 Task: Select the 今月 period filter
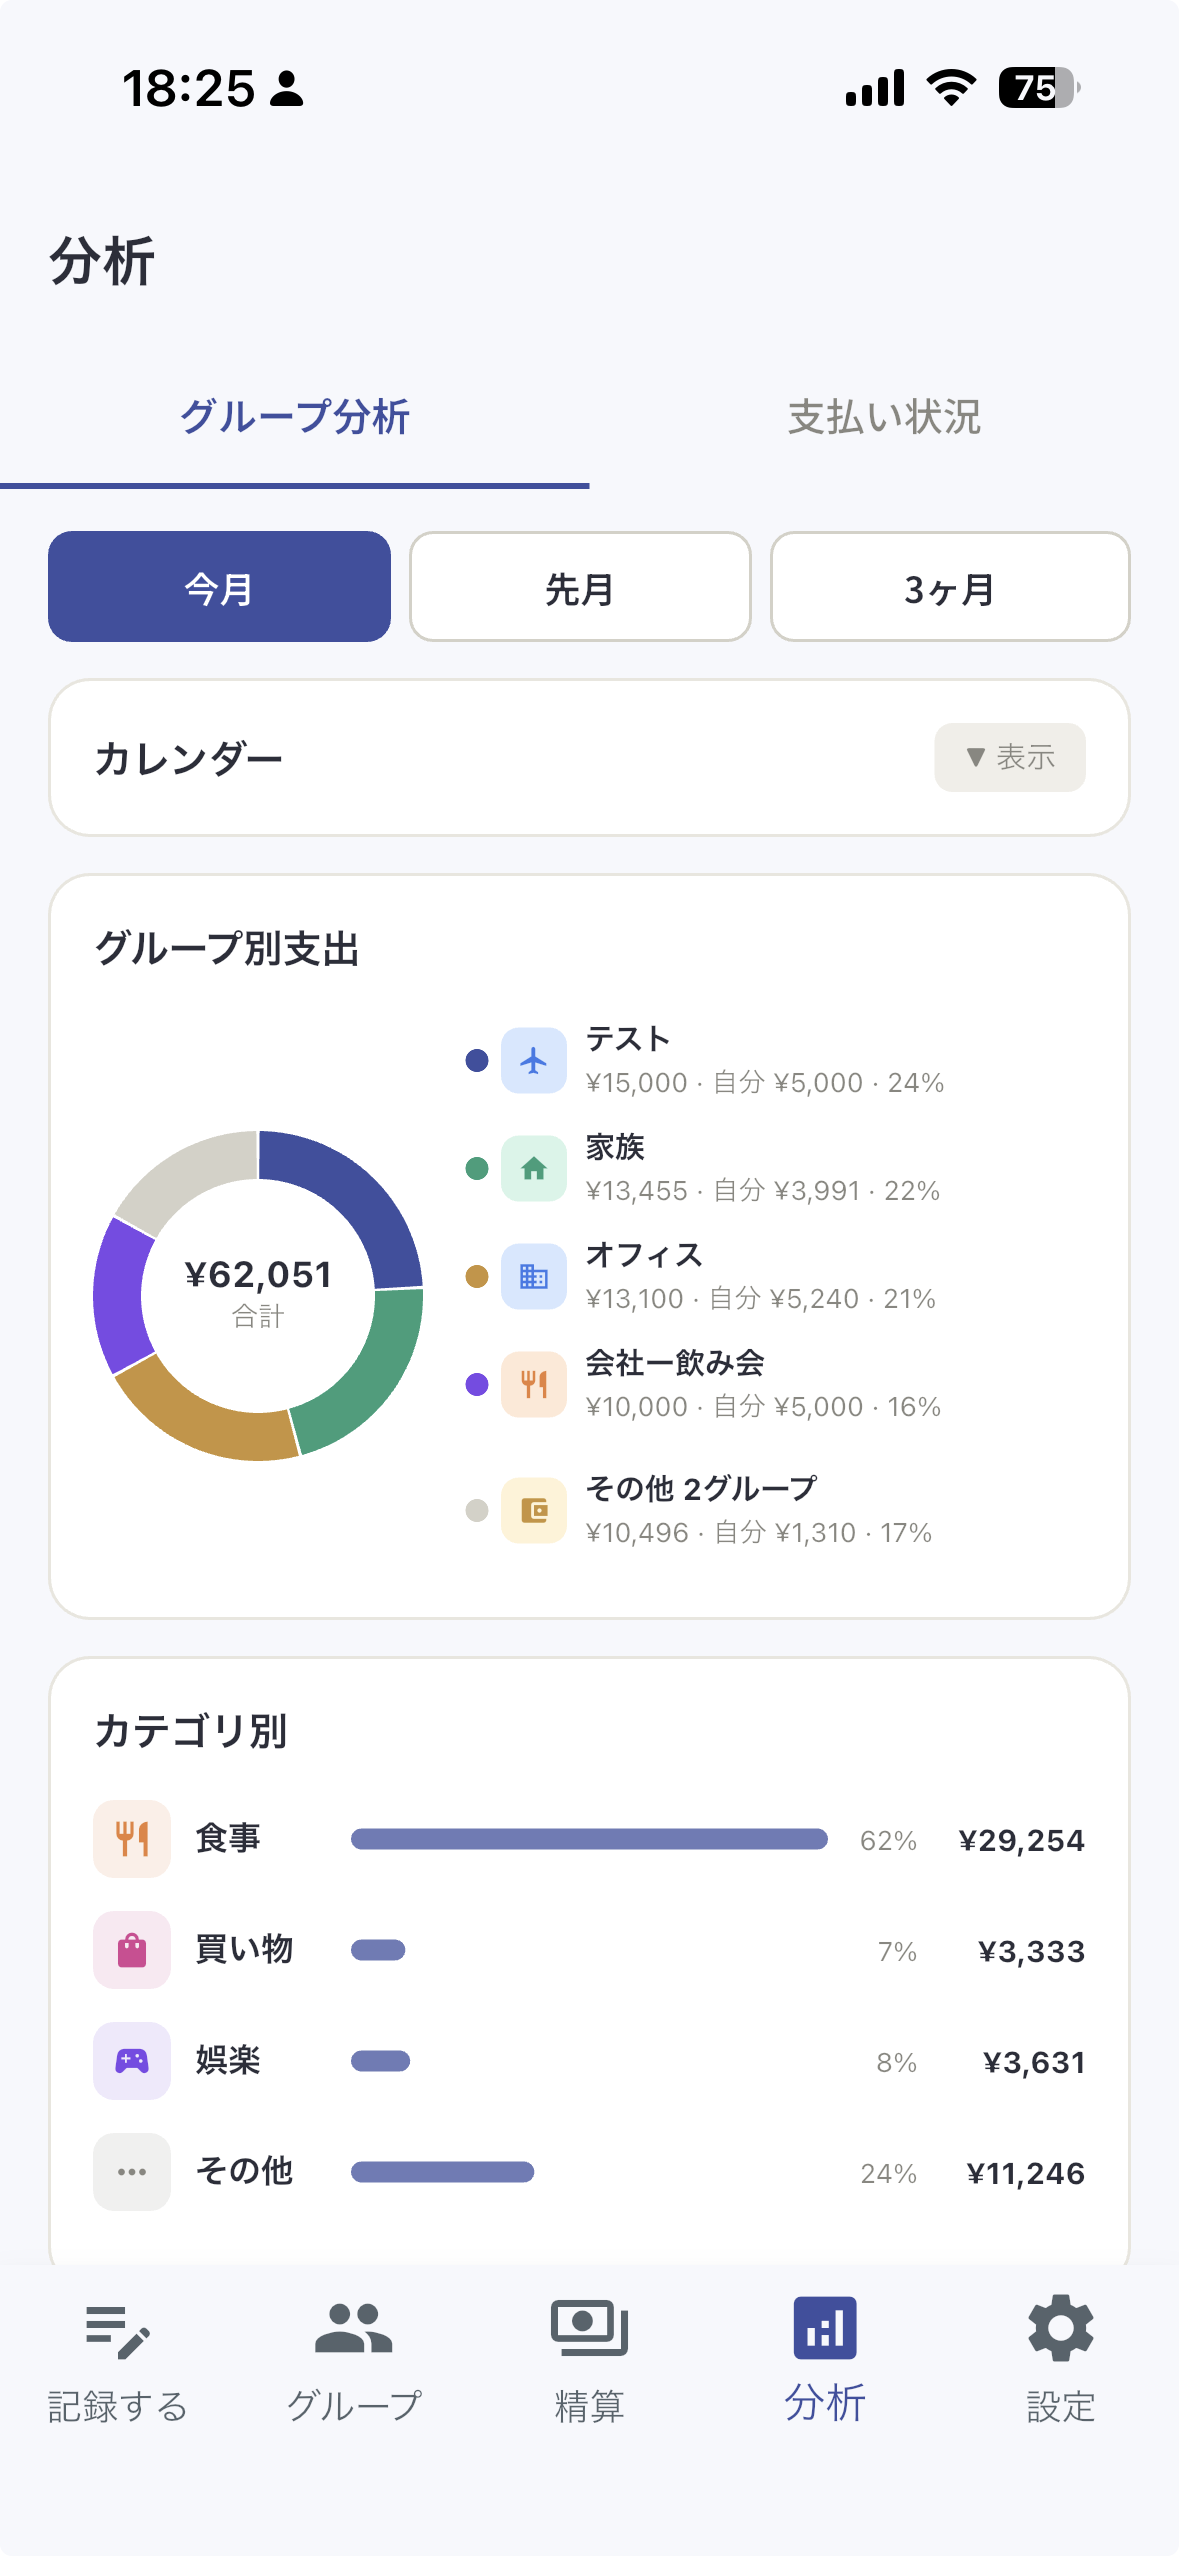[x=219, y=587]
